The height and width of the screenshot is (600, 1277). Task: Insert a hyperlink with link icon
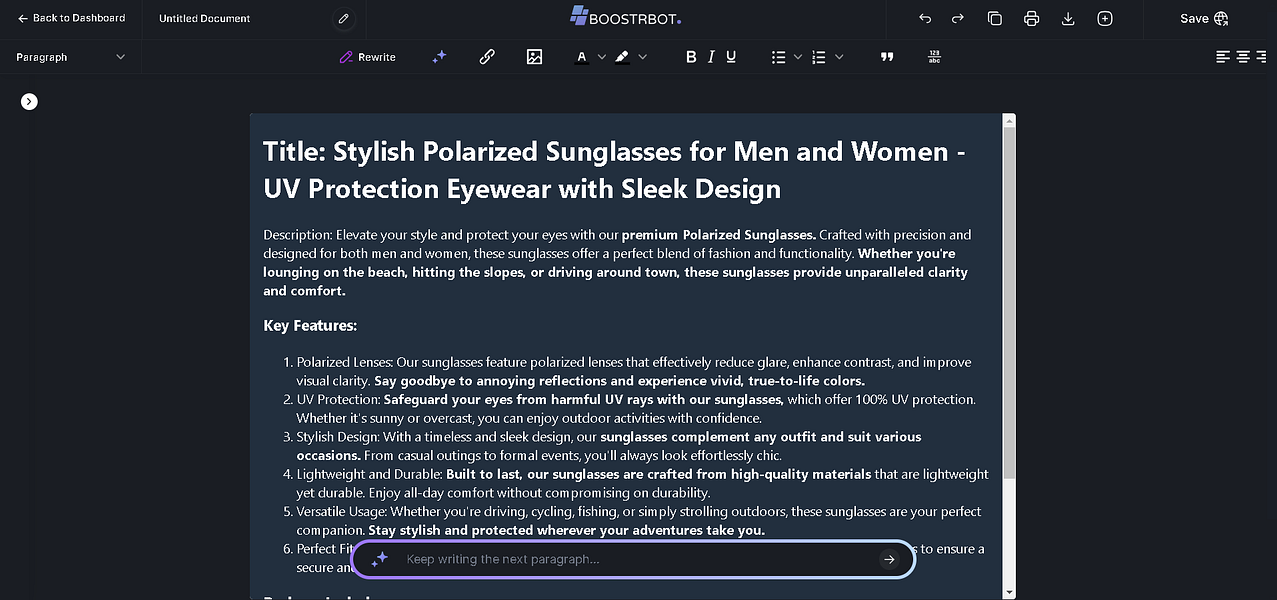coord(487,57)
